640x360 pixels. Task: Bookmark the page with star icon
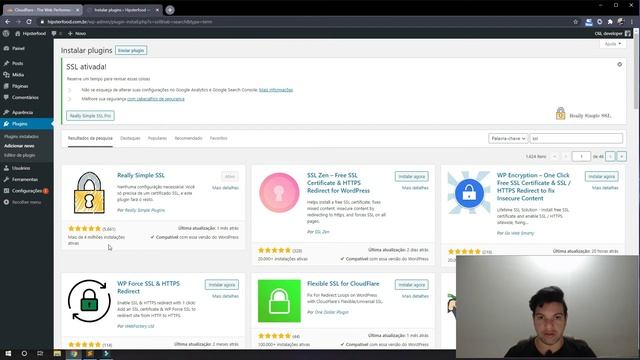(576, 22)
